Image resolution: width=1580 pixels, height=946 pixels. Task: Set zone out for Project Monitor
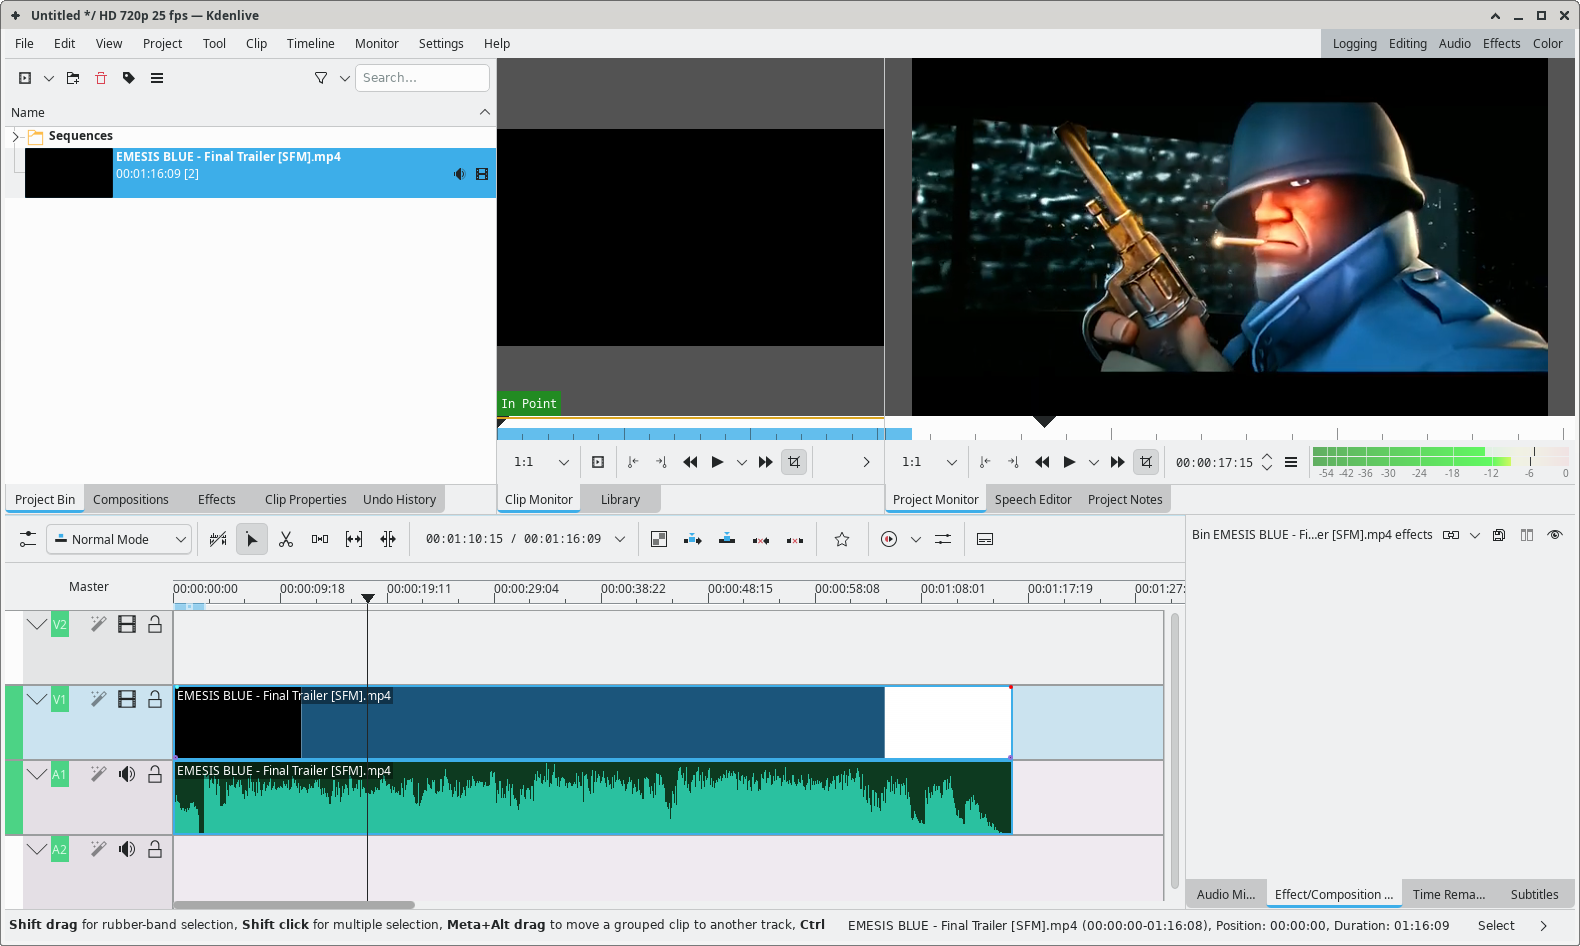click(x=1012, y=462)
